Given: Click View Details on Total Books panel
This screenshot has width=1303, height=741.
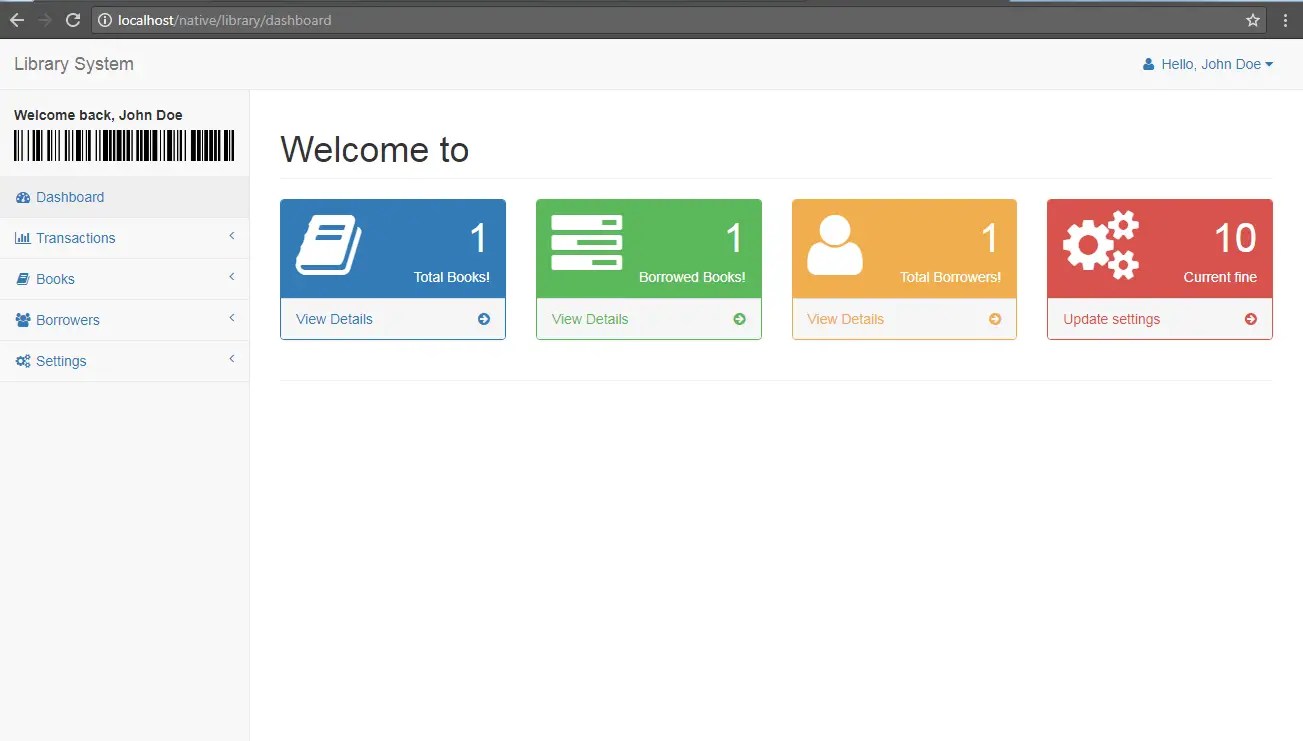Looking at the screenshot, I should (334, 318).
